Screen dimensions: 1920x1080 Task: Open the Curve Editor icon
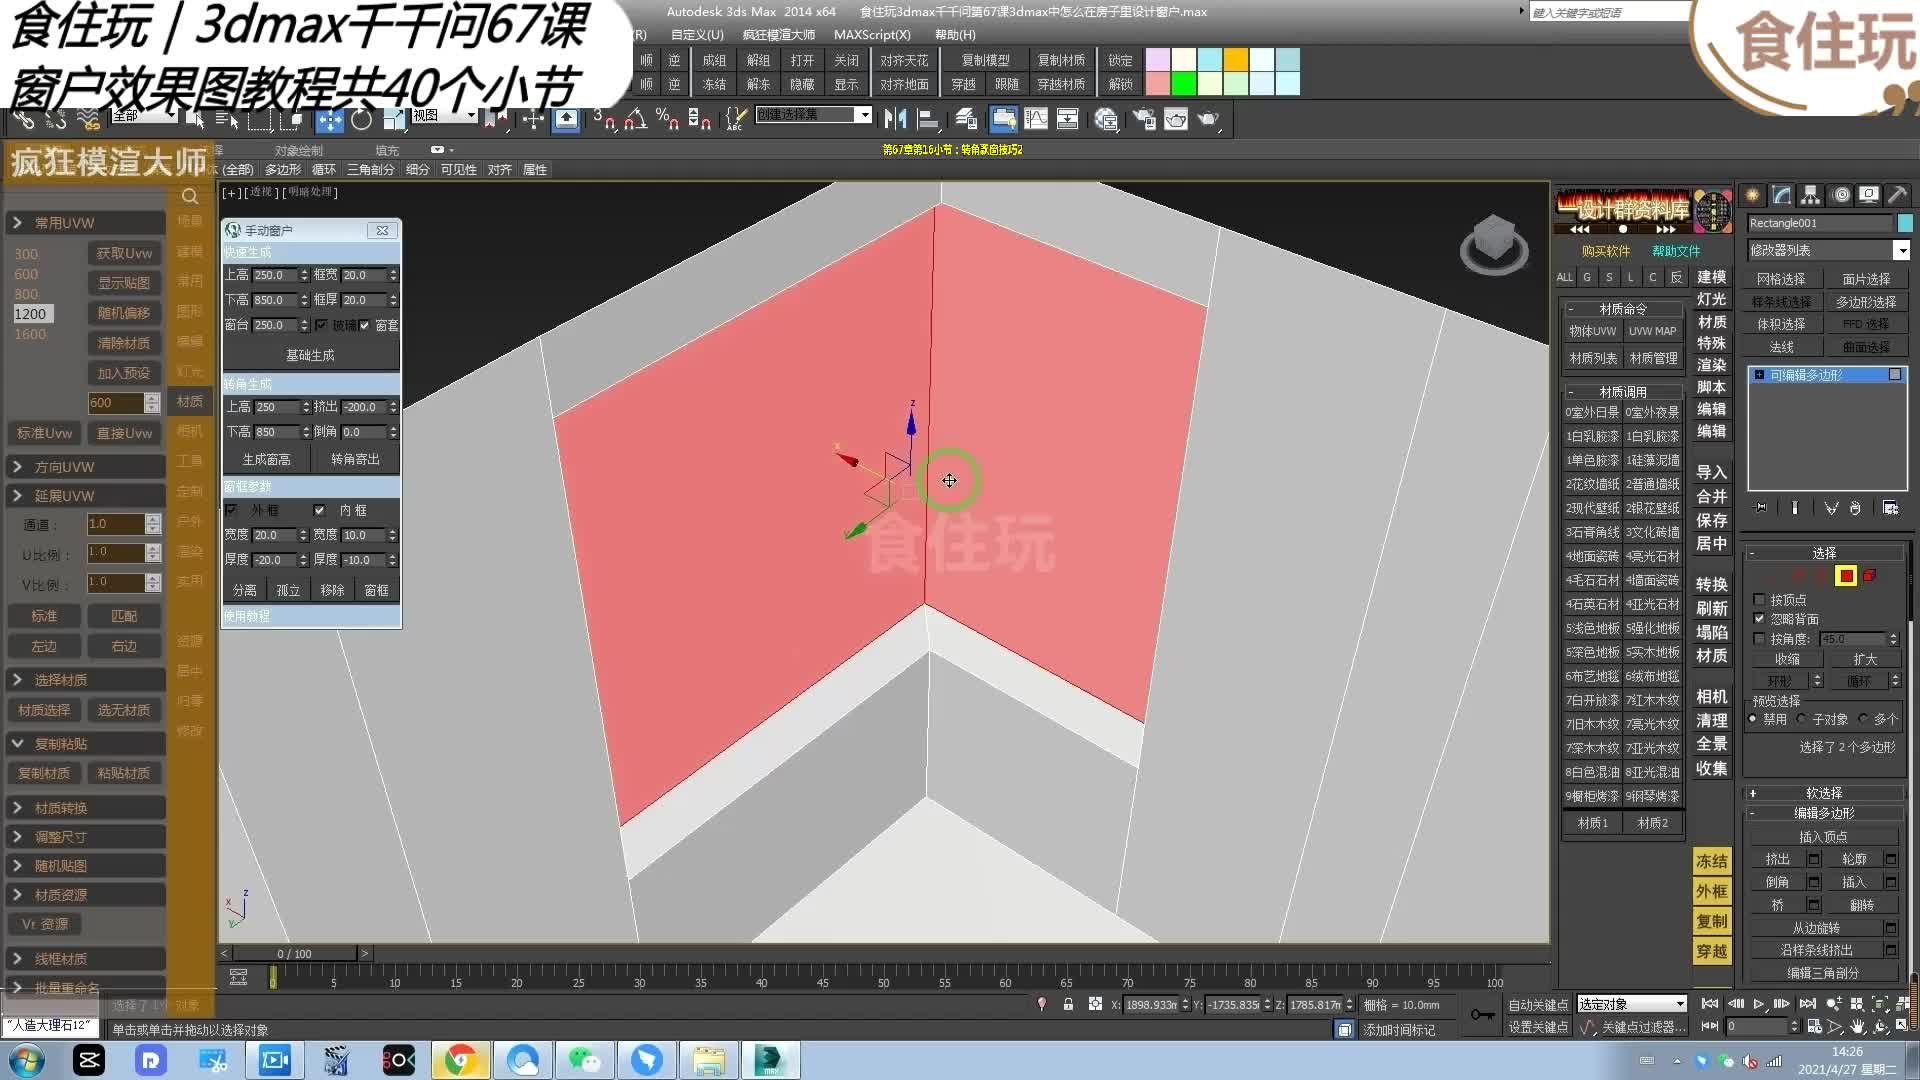click(x=1036, y=120)
